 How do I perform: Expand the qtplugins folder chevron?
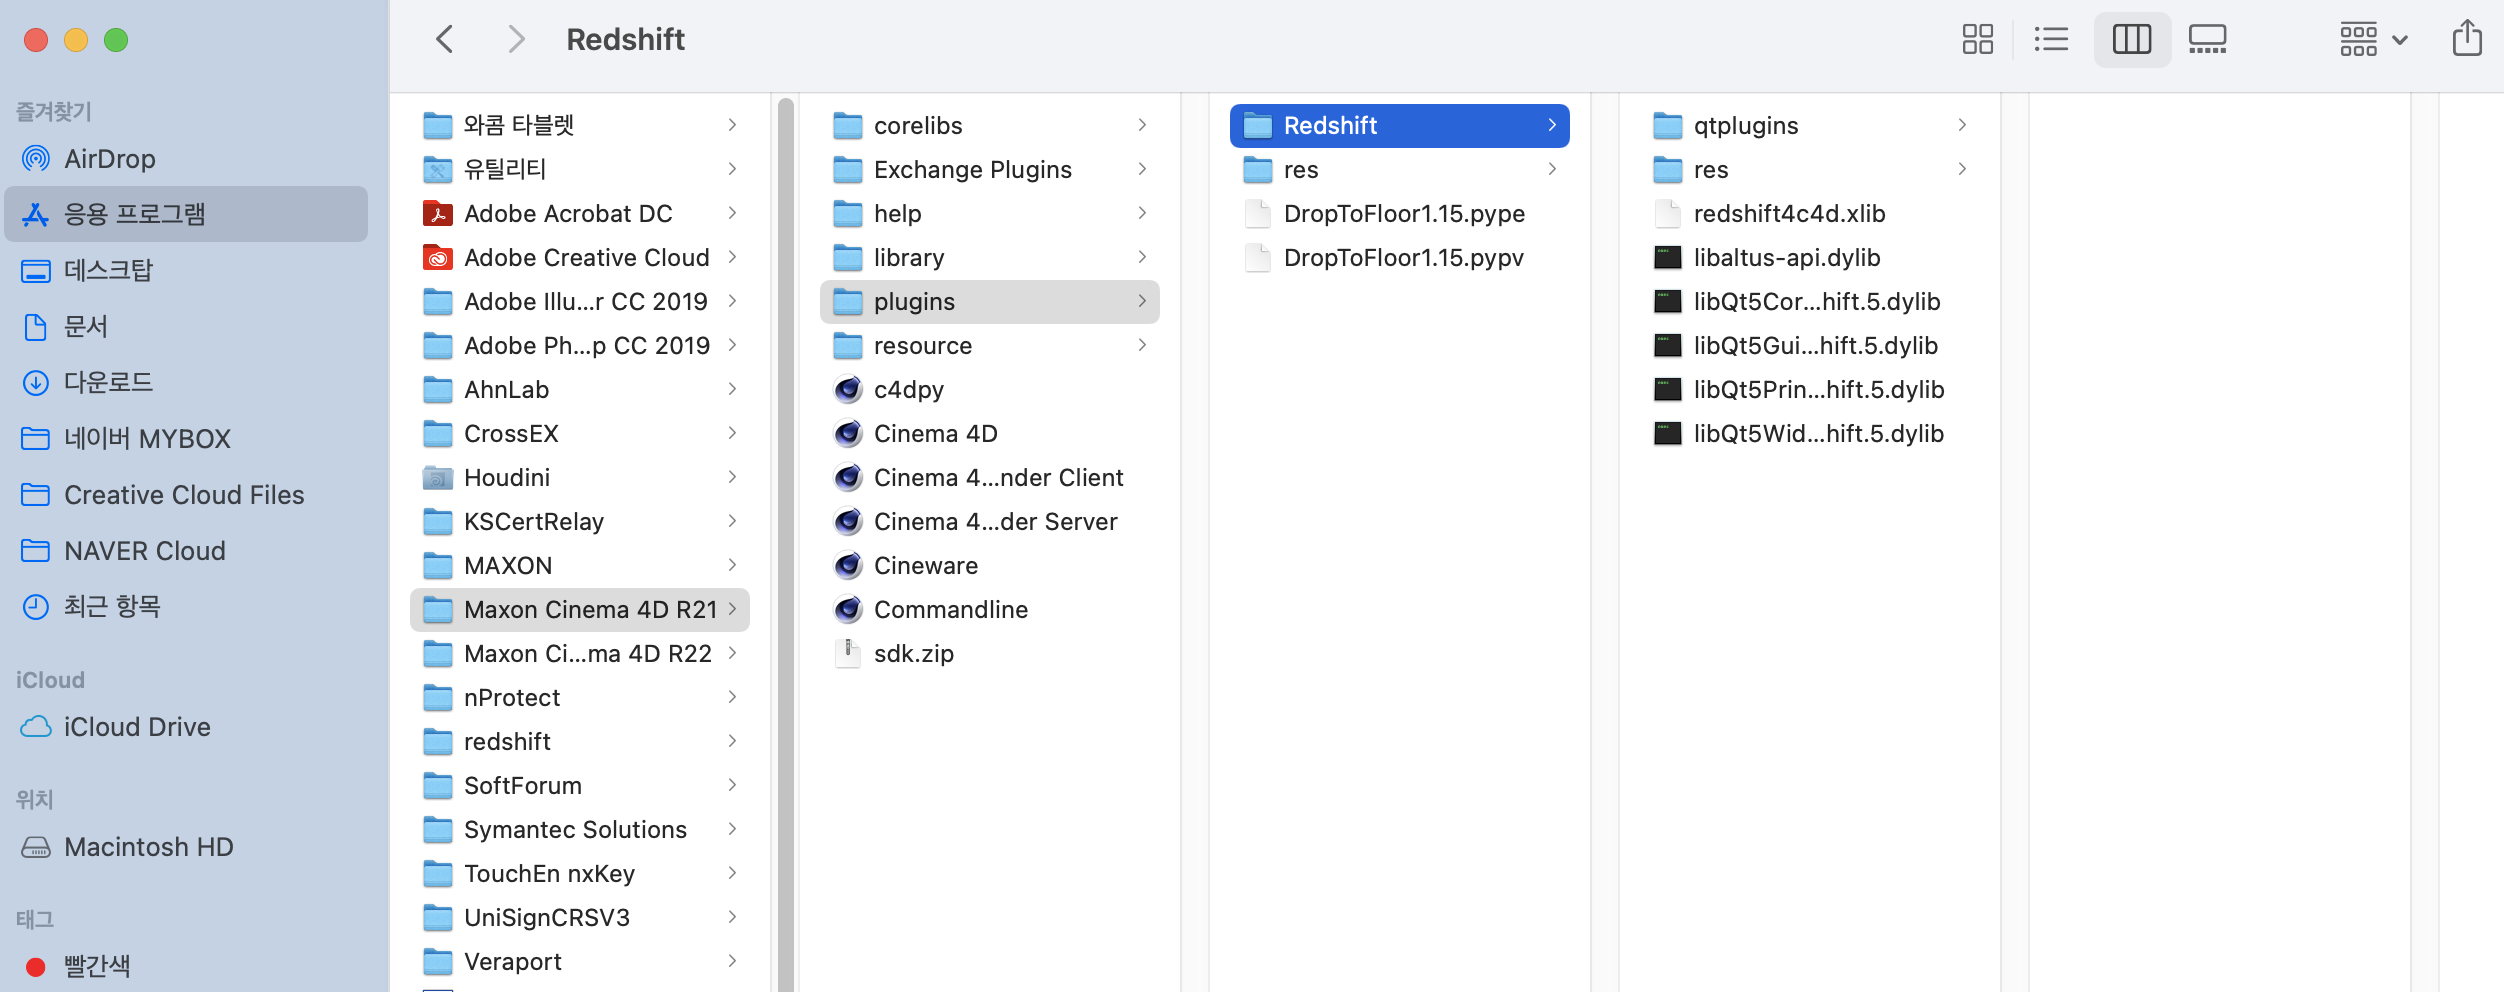click(x=1963, y=125)
